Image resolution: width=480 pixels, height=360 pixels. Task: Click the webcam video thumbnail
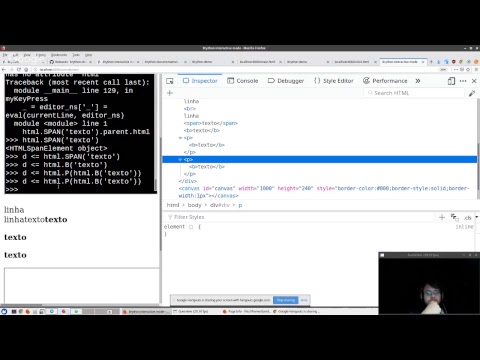429,286
